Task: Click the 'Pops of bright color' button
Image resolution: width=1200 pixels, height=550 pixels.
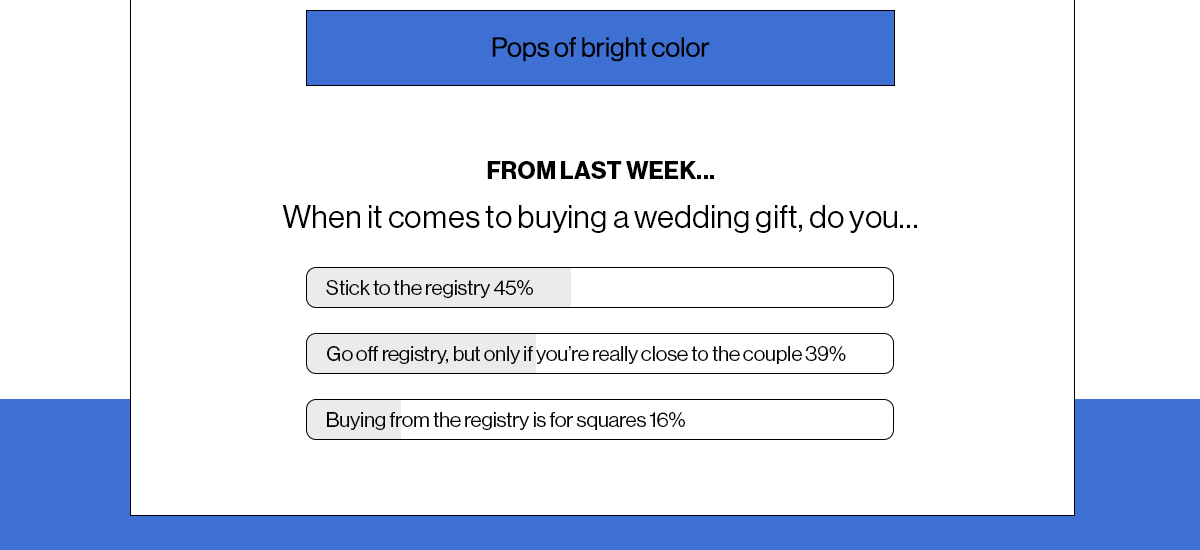Action: (600, 48)
